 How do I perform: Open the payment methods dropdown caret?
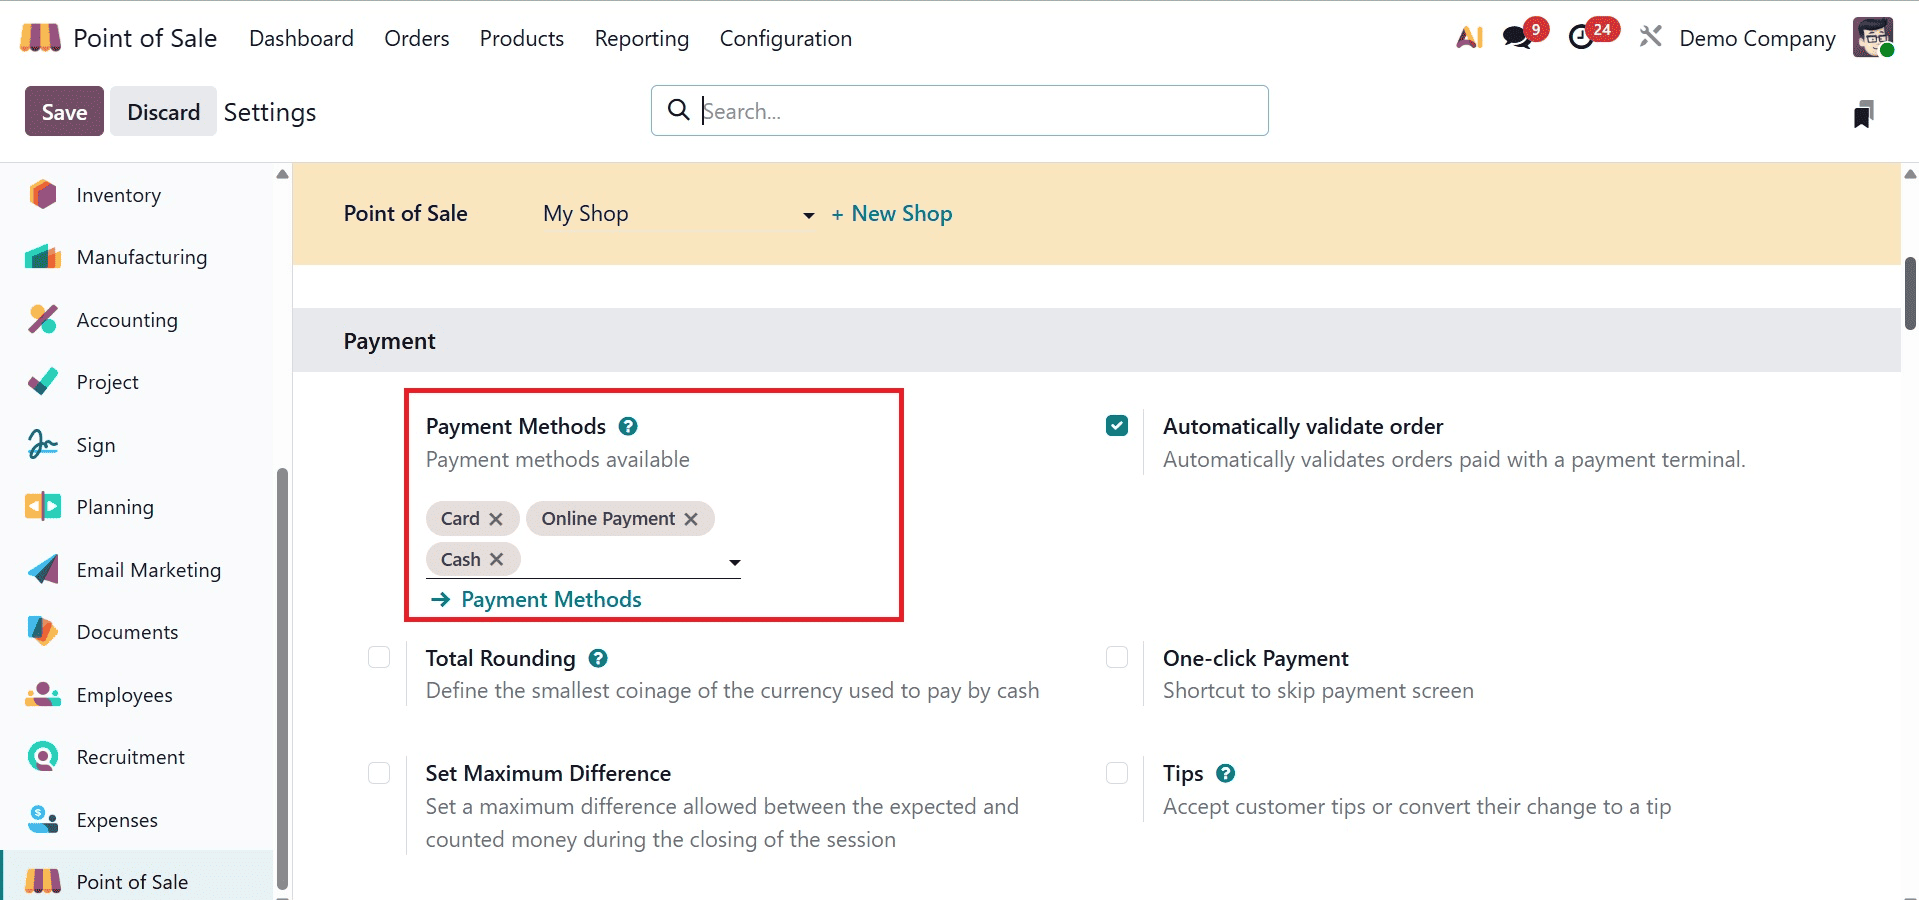click(735, 562)
